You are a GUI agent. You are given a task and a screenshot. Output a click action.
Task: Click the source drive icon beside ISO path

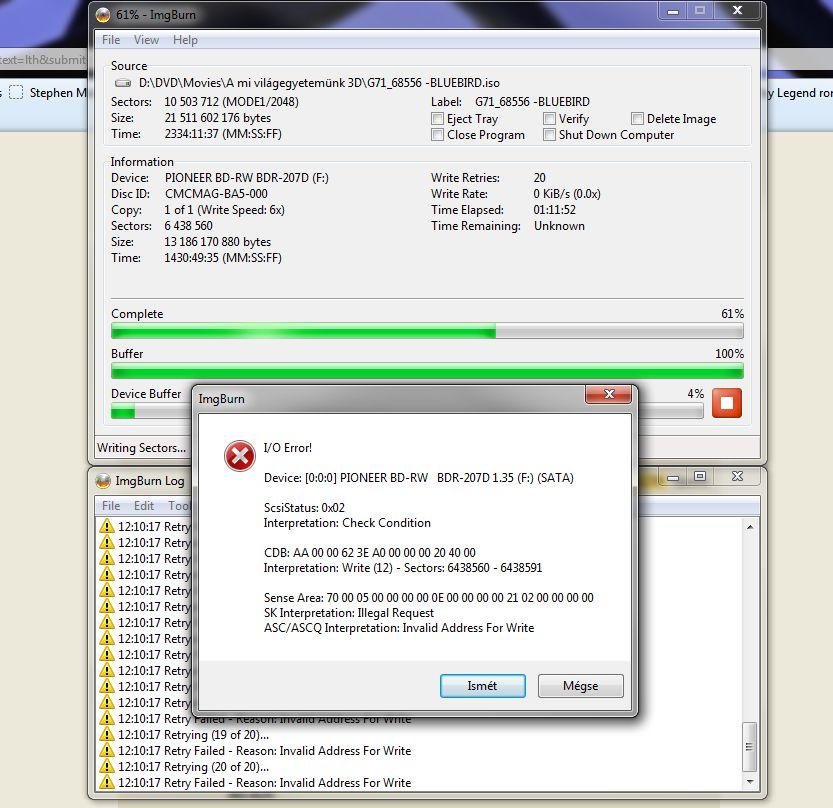tap(123, 83)
